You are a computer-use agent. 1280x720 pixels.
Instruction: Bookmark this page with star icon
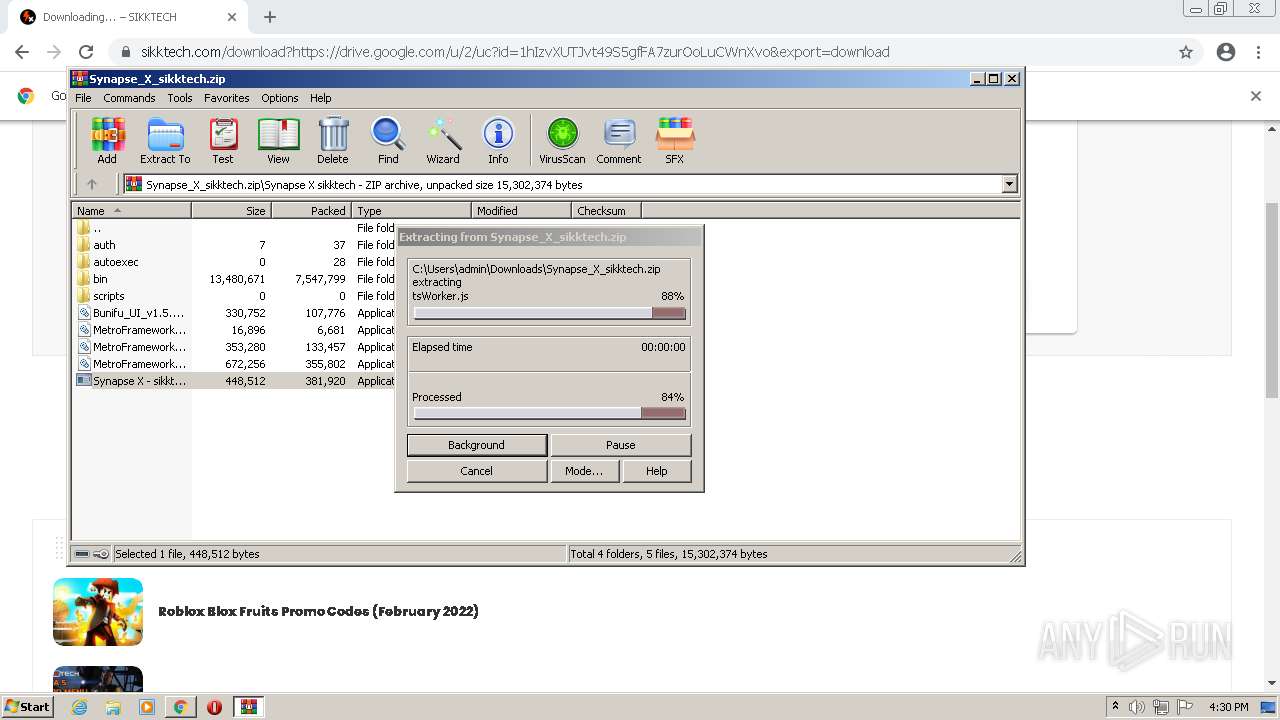click(x=1186, y=52)
